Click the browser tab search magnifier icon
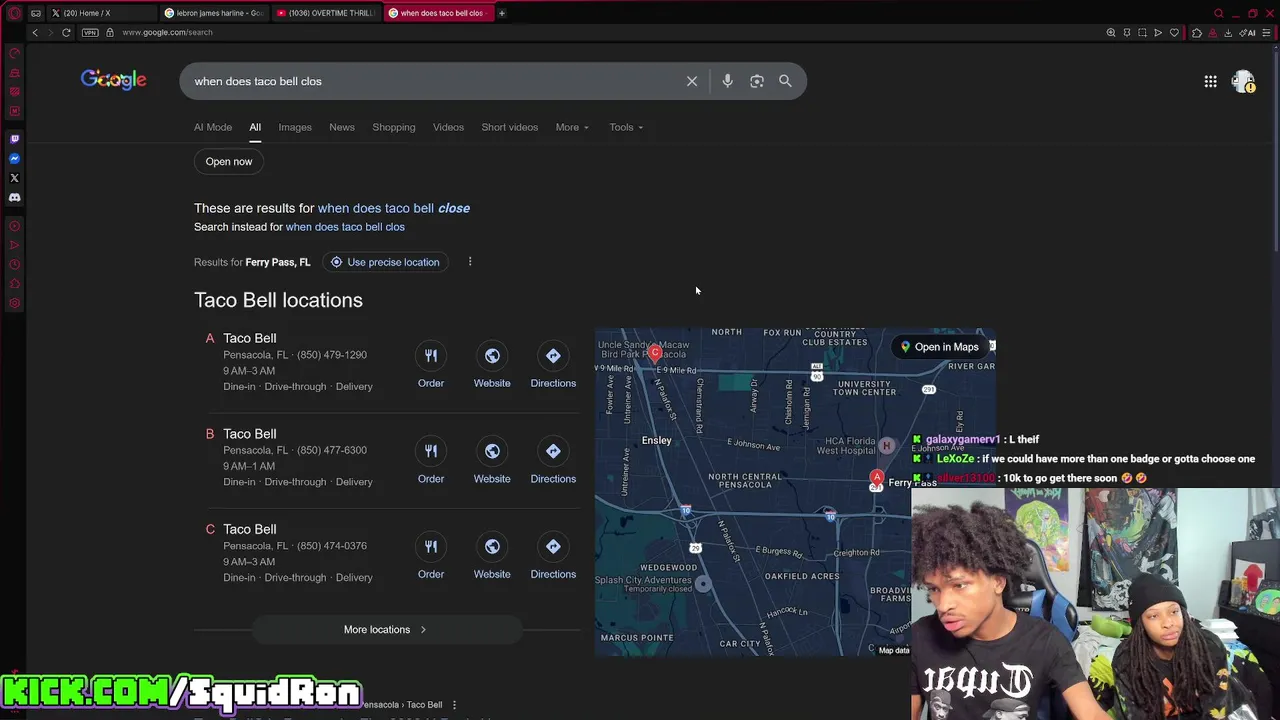This screenshot has width=1280, height=720. coord(1218,13)
